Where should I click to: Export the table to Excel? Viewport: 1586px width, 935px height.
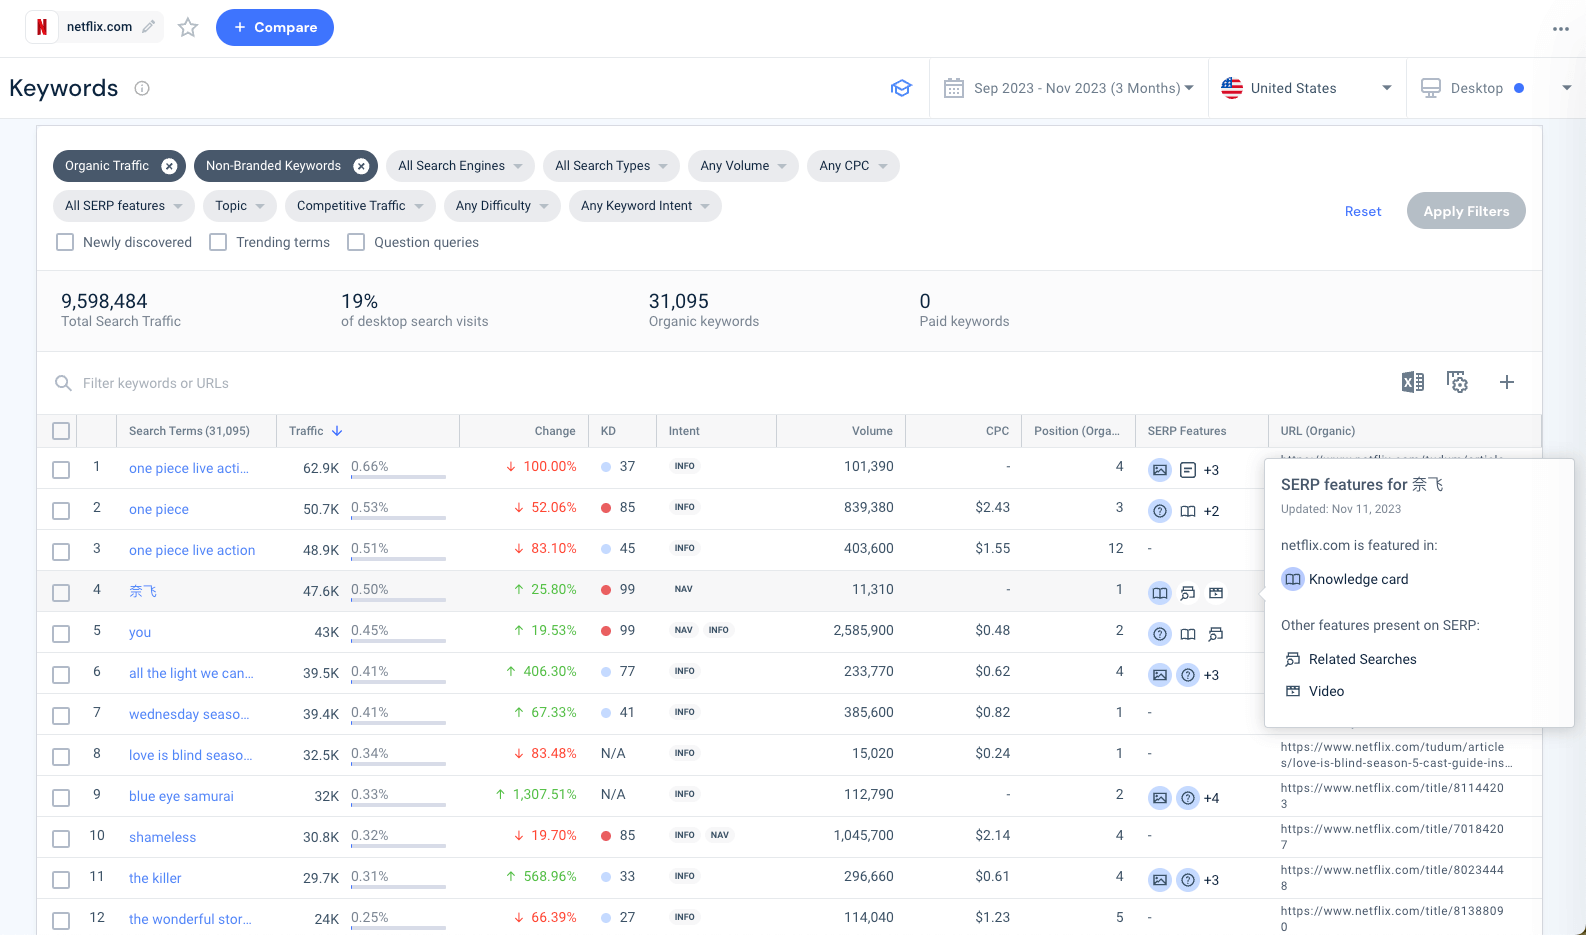click(1413, 382)
